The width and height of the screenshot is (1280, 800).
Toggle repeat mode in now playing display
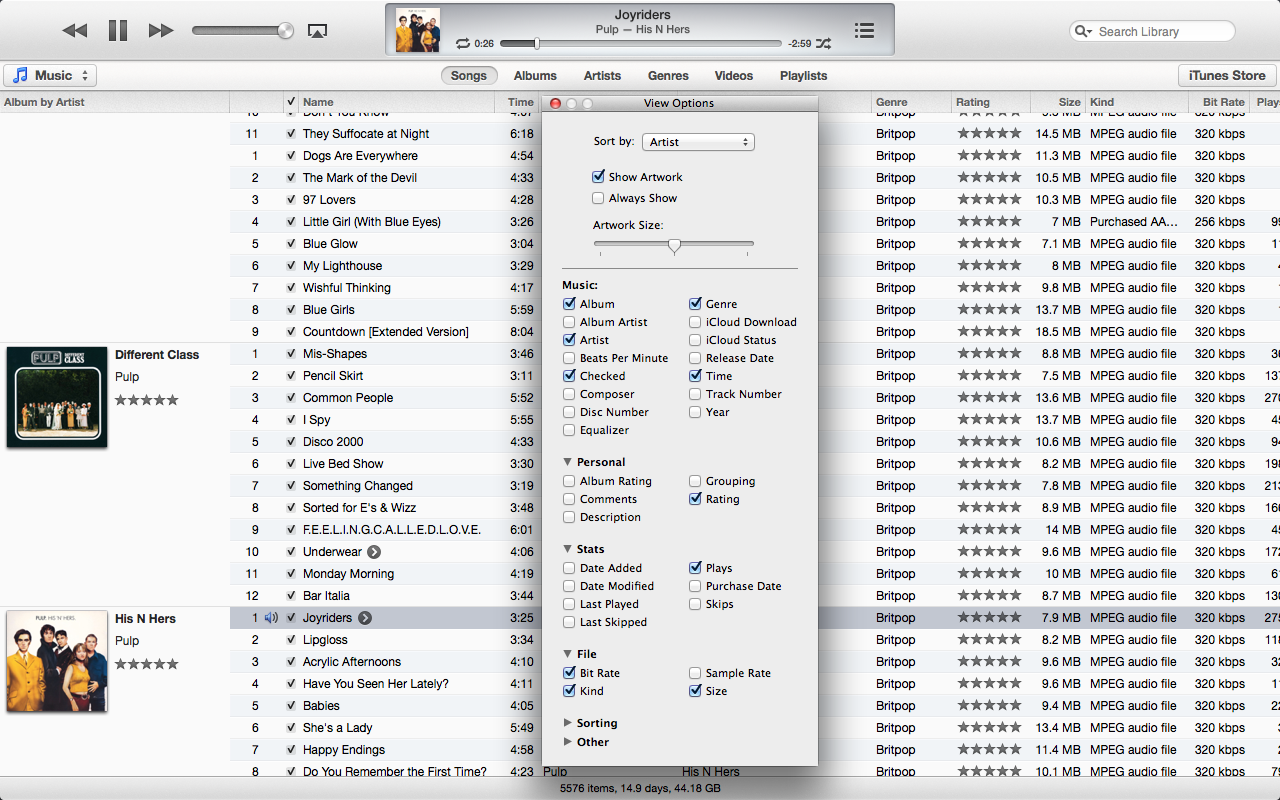[x=462, y=43]
